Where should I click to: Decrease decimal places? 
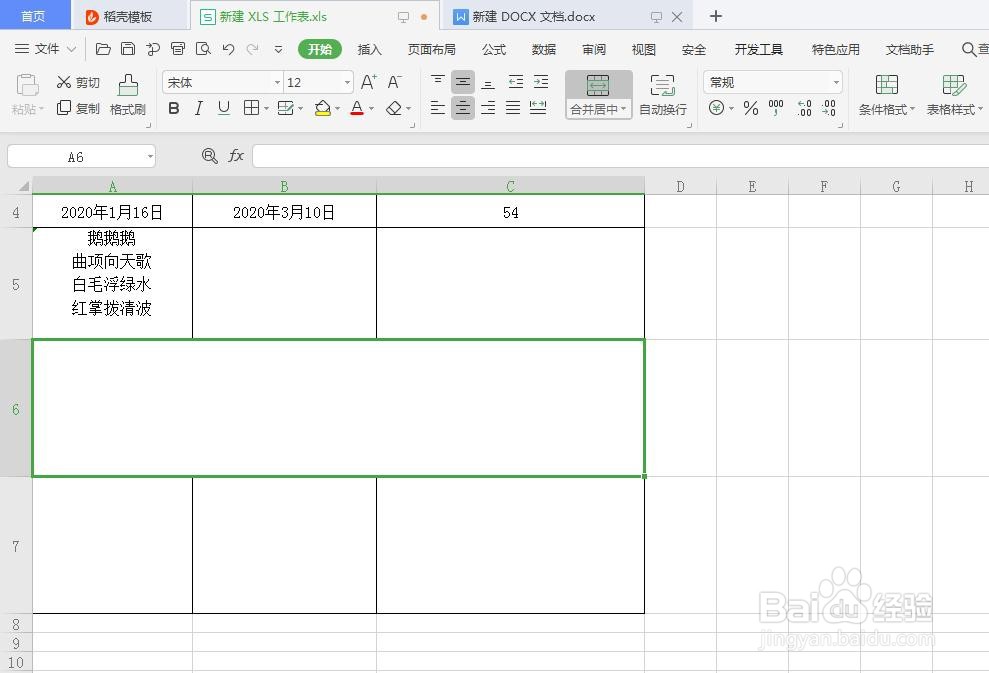(829, 108)
